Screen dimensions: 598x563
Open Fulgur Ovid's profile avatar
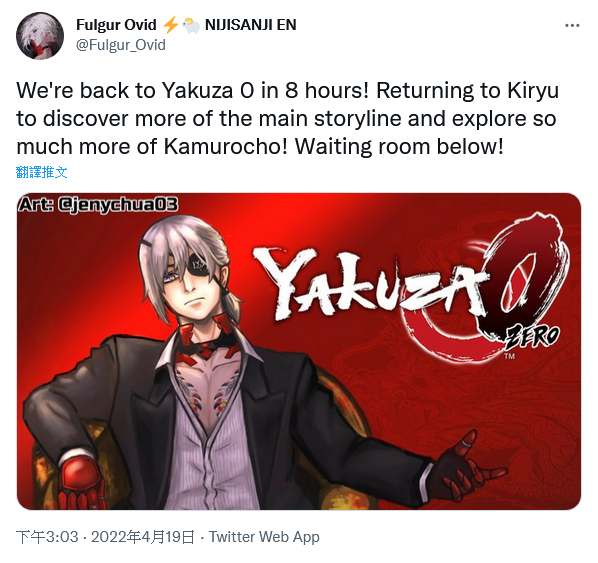coord(40,35)
